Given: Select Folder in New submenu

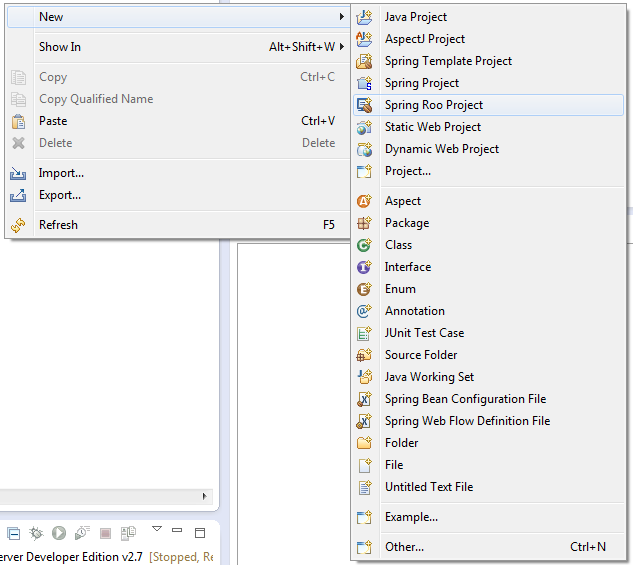Looking at the screenshot, I should pos(488,443).
